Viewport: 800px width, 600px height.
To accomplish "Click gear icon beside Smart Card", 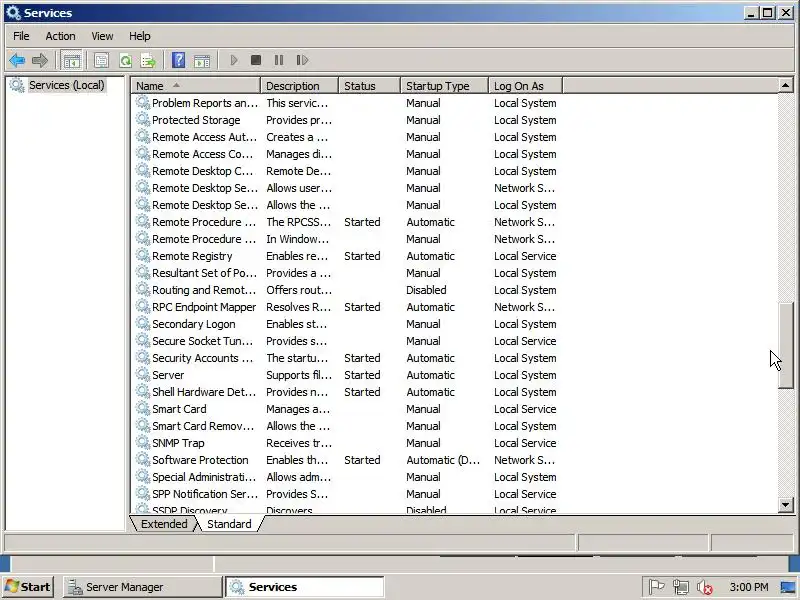I will click(x=143, y=409).
